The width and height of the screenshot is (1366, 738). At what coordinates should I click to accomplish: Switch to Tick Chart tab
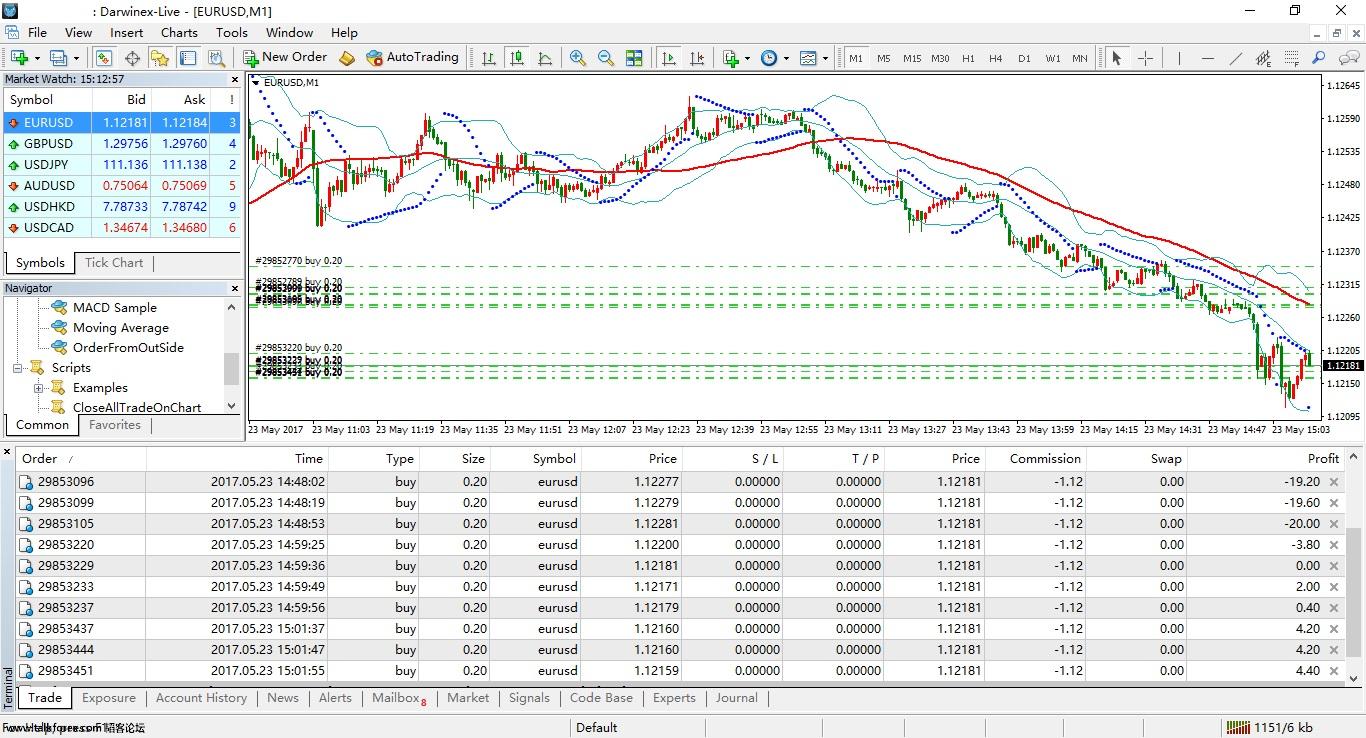click(114, 263)
